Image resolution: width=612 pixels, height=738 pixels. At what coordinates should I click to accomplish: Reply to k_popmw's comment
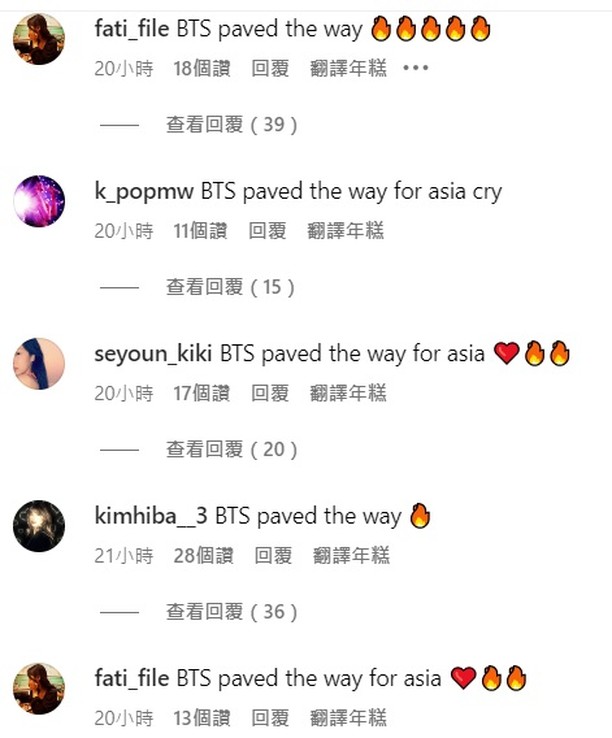(x=267, y=231)
